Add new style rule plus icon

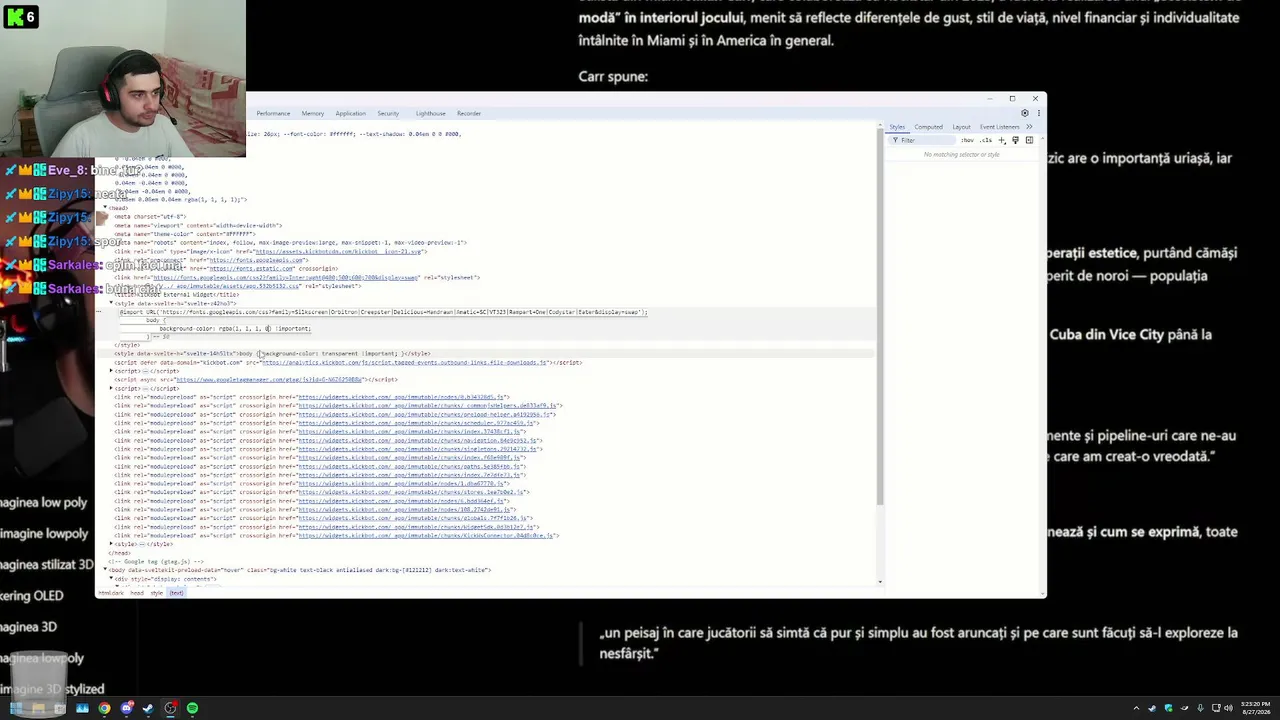pos(1002,140)
